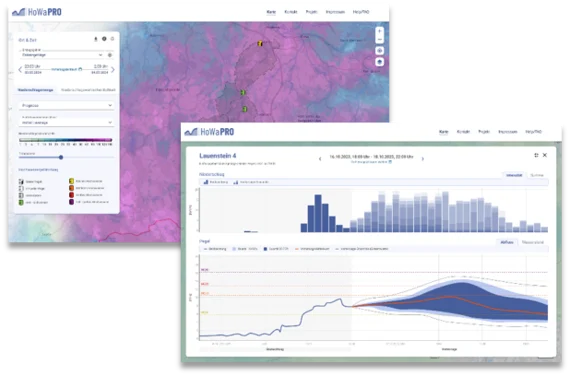Select Abfluss tab in Pegel chart

(507, 242)
